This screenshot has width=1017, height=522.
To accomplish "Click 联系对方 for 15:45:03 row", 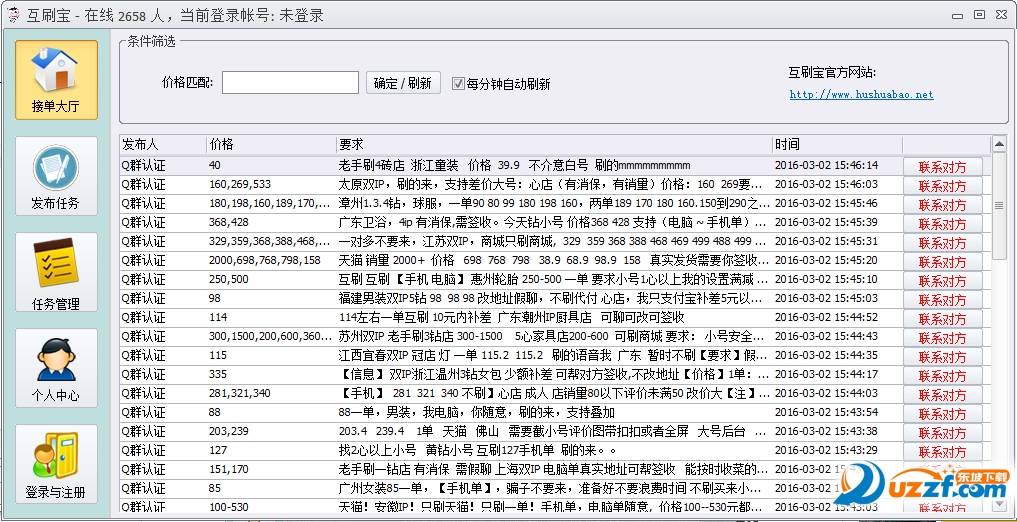I will (x=942, y=300).
